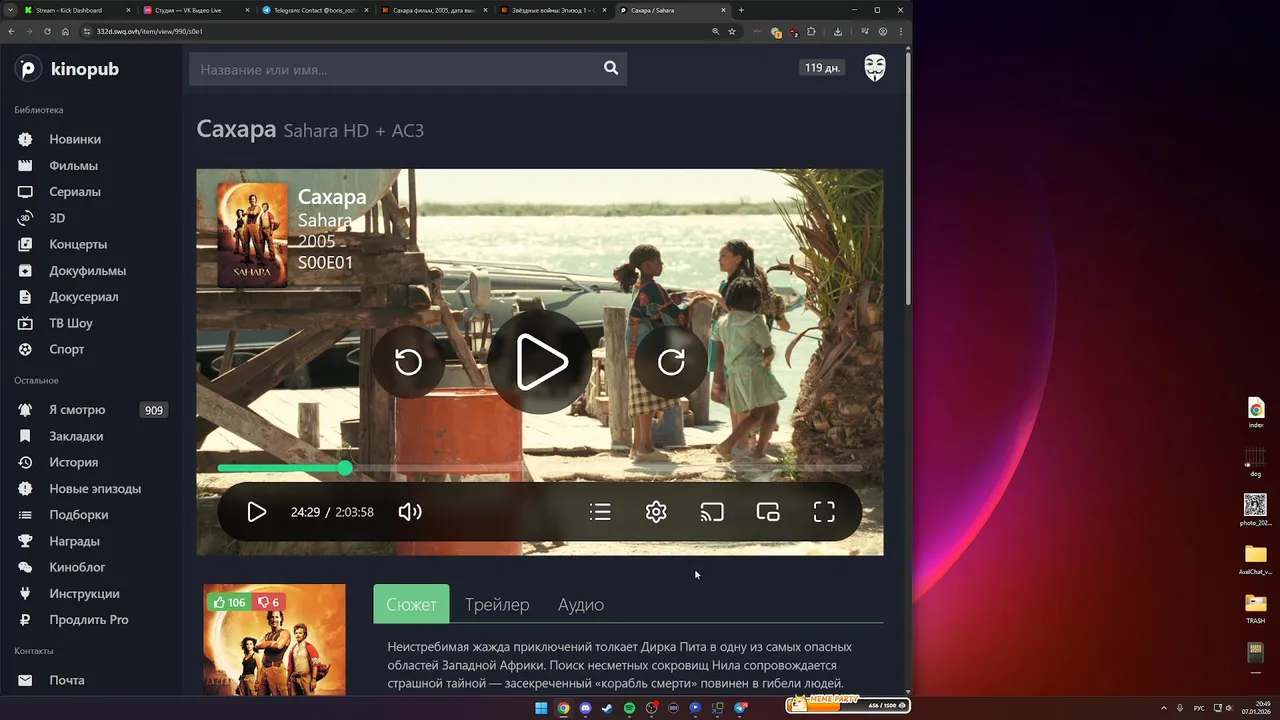Click the kinopub logo
Viewport: 1280px width, 720px height.
coord(68,69)
